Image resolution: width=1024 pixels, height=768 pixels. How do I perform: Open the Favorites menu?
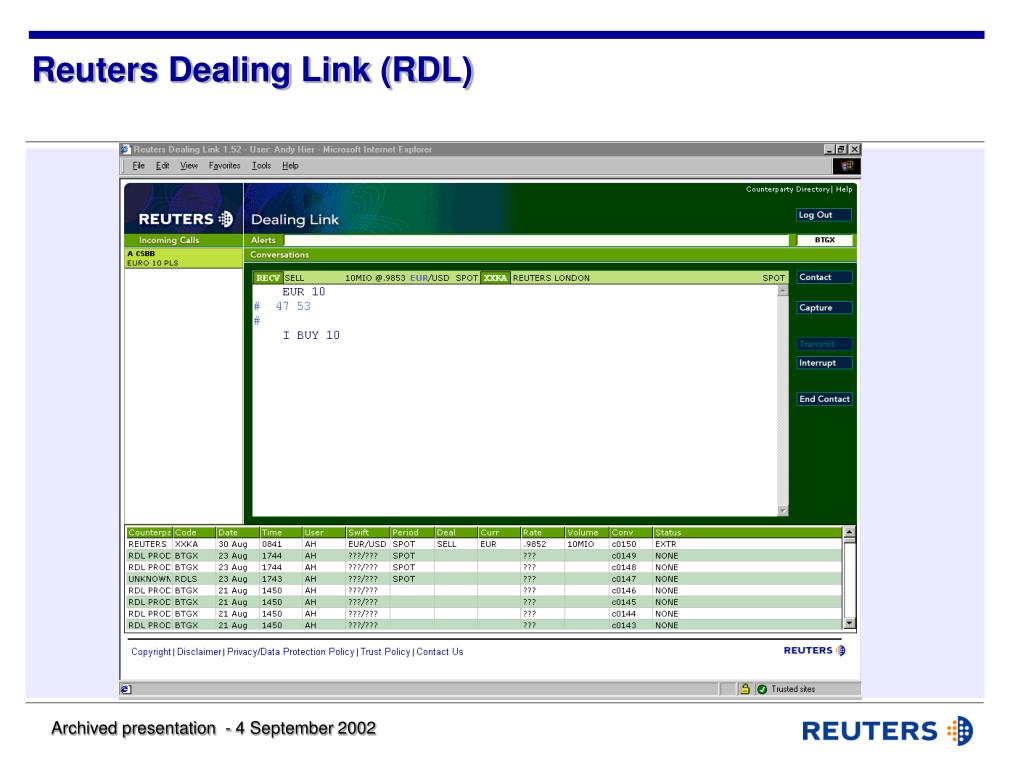click(225, 166)
